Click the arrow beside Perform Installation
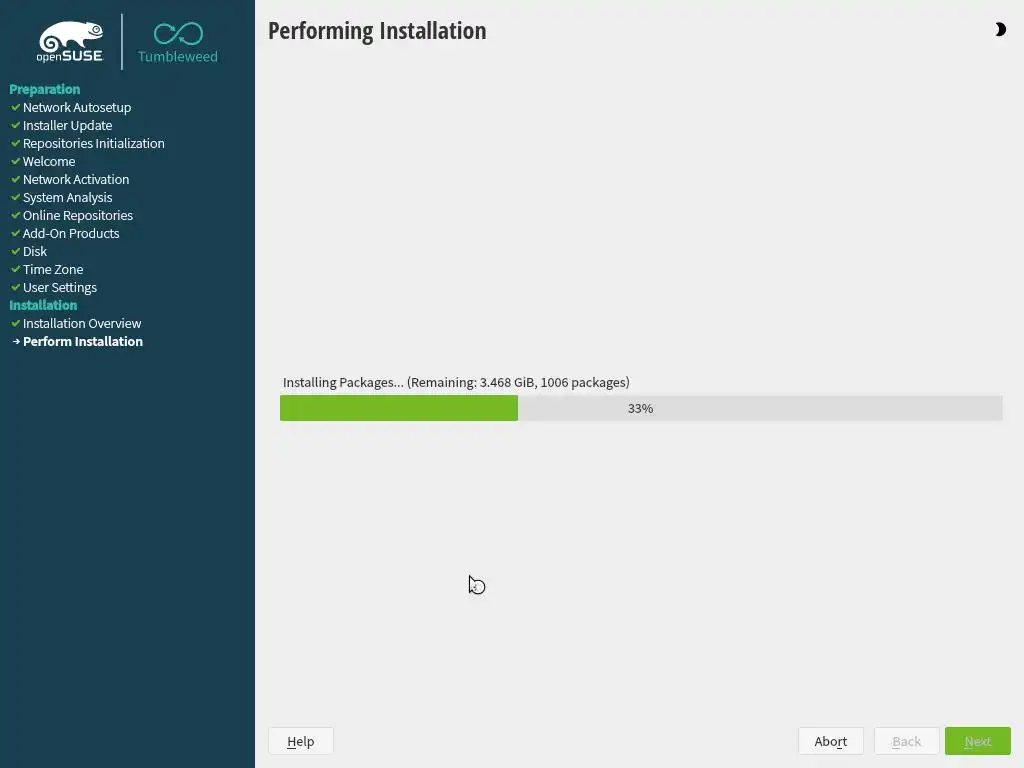Image resolution: width=1024 pixels, height=768 pixels. (x=16, y=342)
